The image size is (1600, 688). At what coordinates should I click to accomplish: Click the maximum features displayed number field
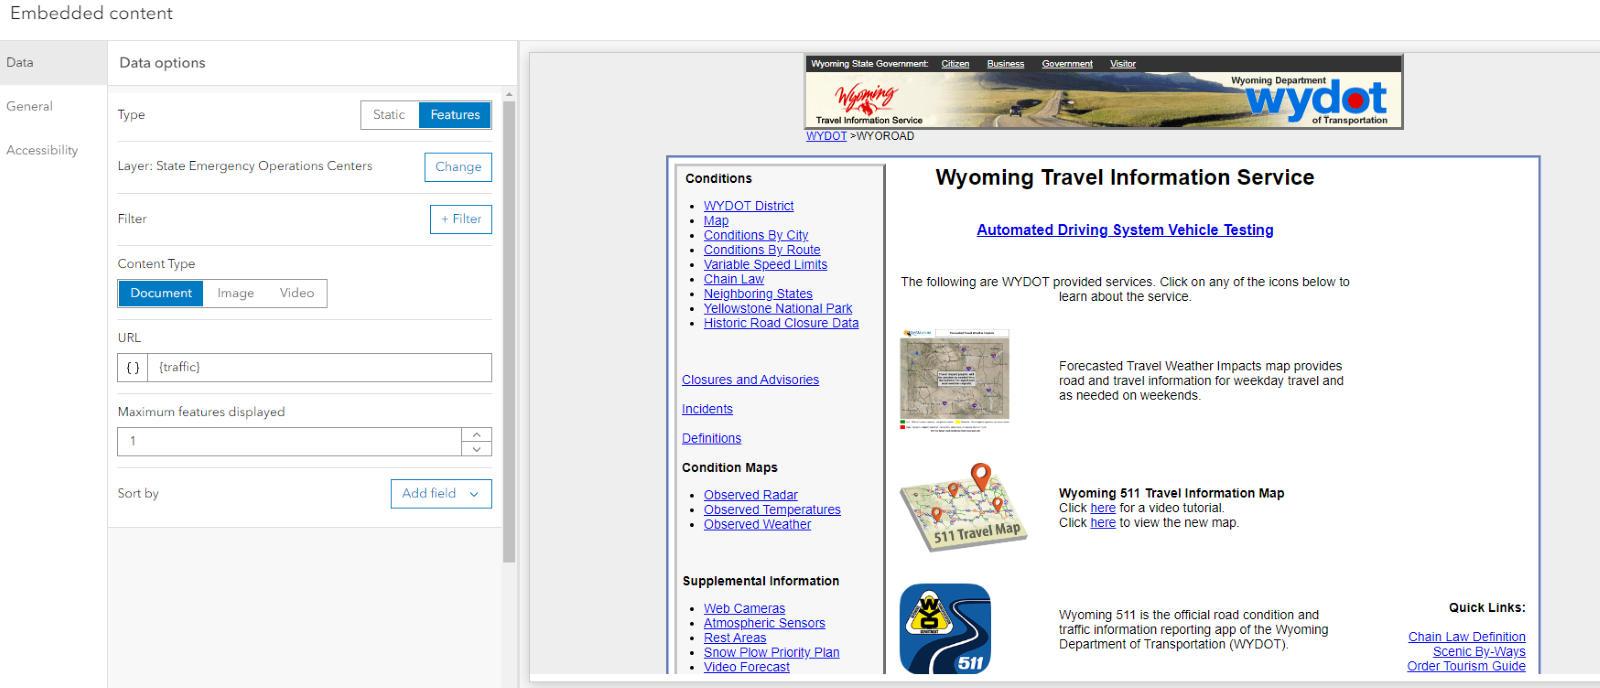[x=289, y=442]
